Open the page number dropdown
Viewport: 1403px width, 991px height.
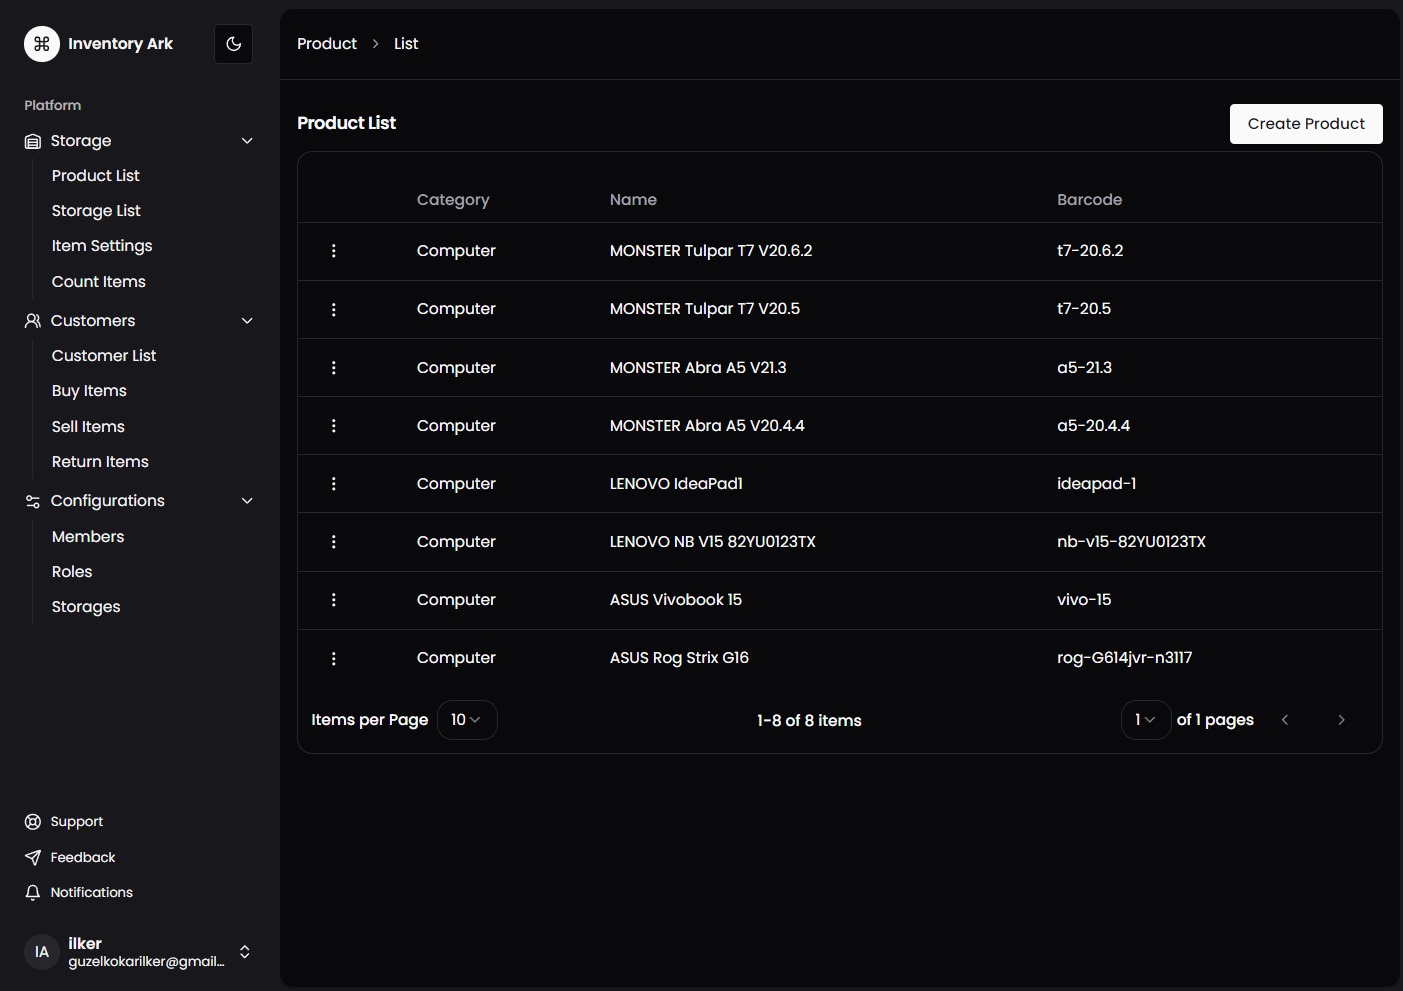[x=1146, y=720]
